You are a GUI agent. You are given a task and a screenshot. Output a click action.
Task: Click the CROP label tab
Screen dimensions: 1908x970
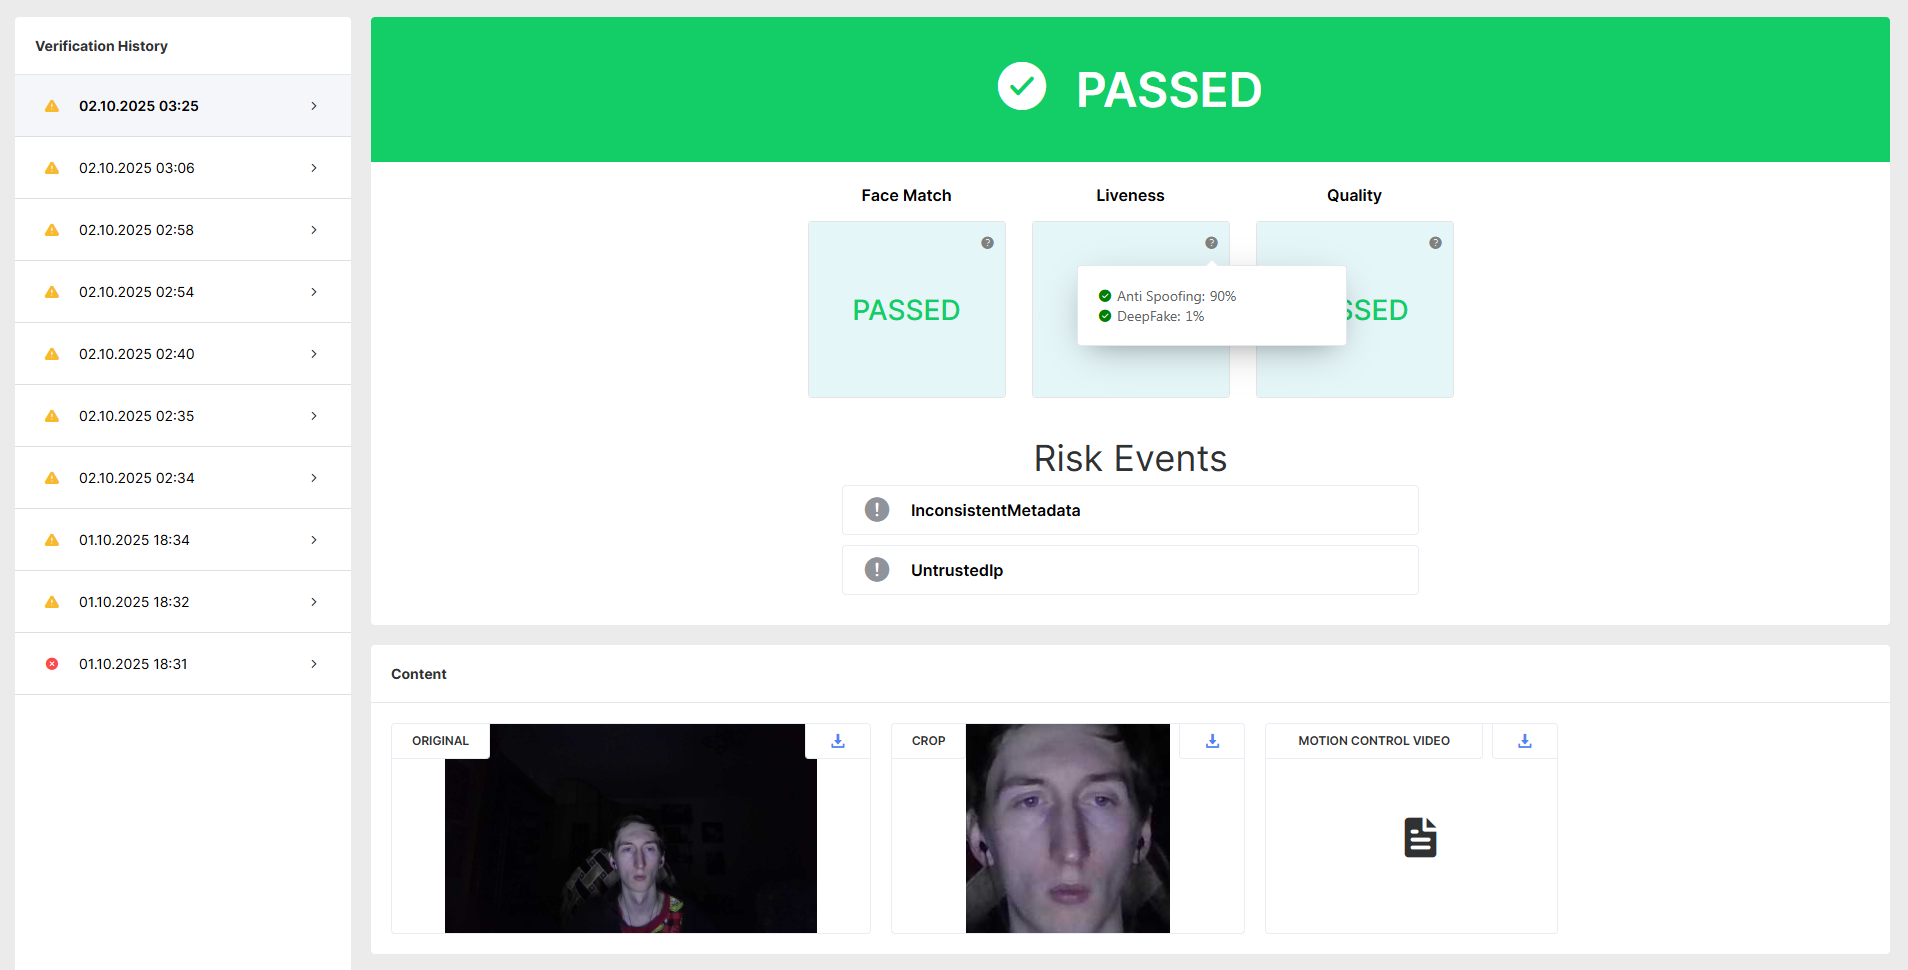point(928,741)
